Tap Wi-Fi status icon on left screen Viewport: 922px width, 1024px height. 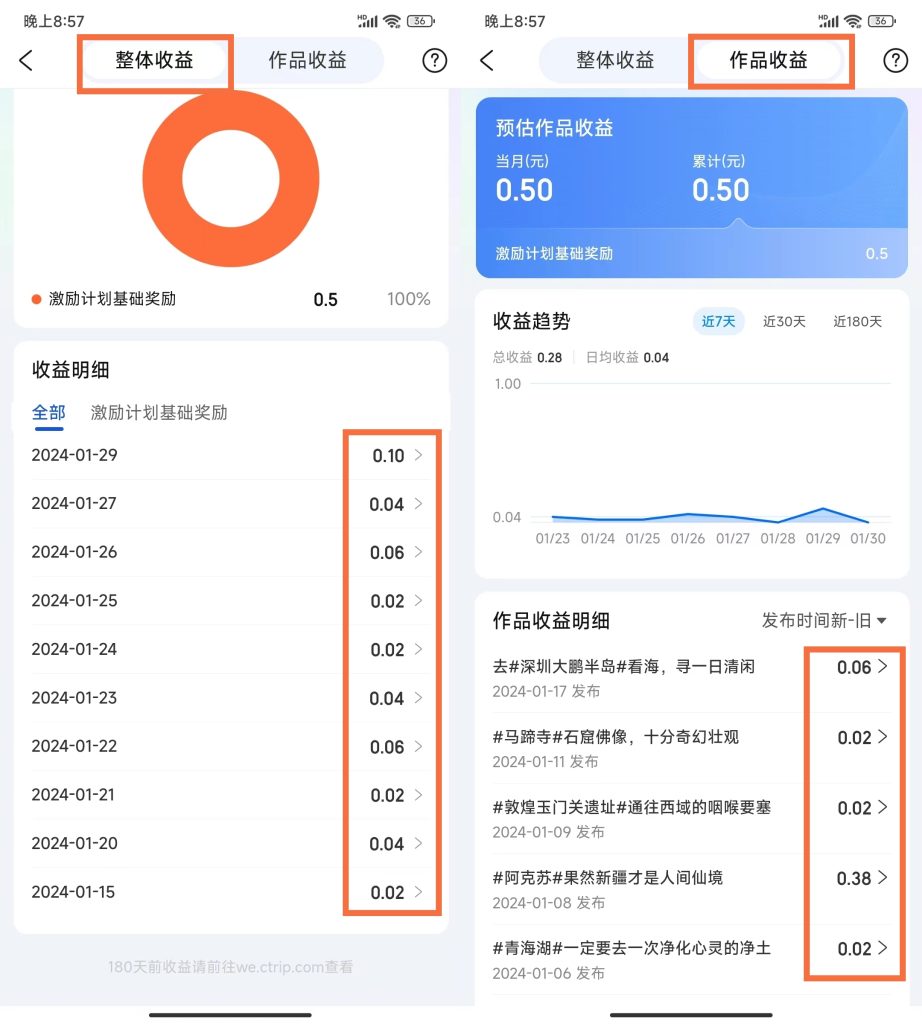(392, 21)
